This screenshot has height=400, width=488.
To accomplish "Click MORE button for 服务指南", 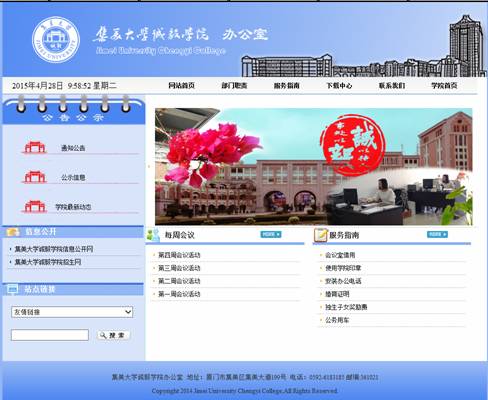I will point(437,234).
